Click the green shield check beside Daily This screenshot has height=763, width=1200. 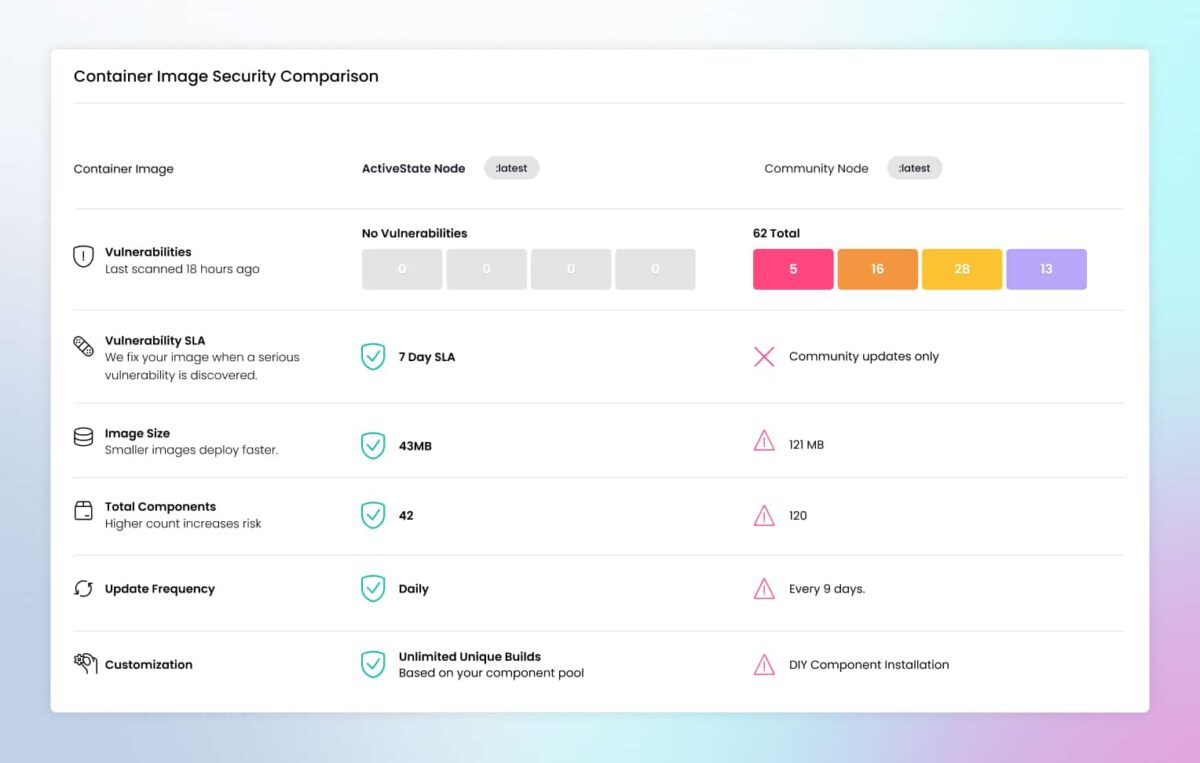click(373, 589)
